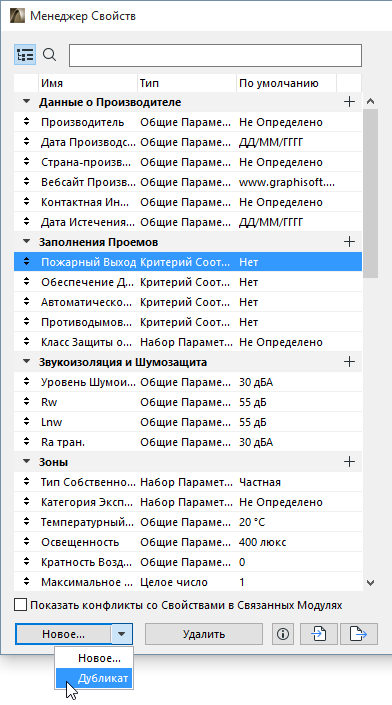This screenshot has height=705, width=392.
Task: Collapse the Звукоизоляция и Шумозащита group
Action: pyautogui.click(x=27, y=361)
